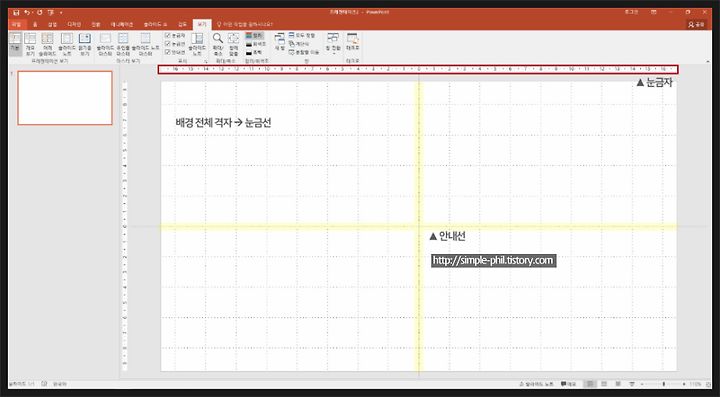Click the Tell Me search box
The width and height of the screenshot is (720, 397).
(245, 24)
